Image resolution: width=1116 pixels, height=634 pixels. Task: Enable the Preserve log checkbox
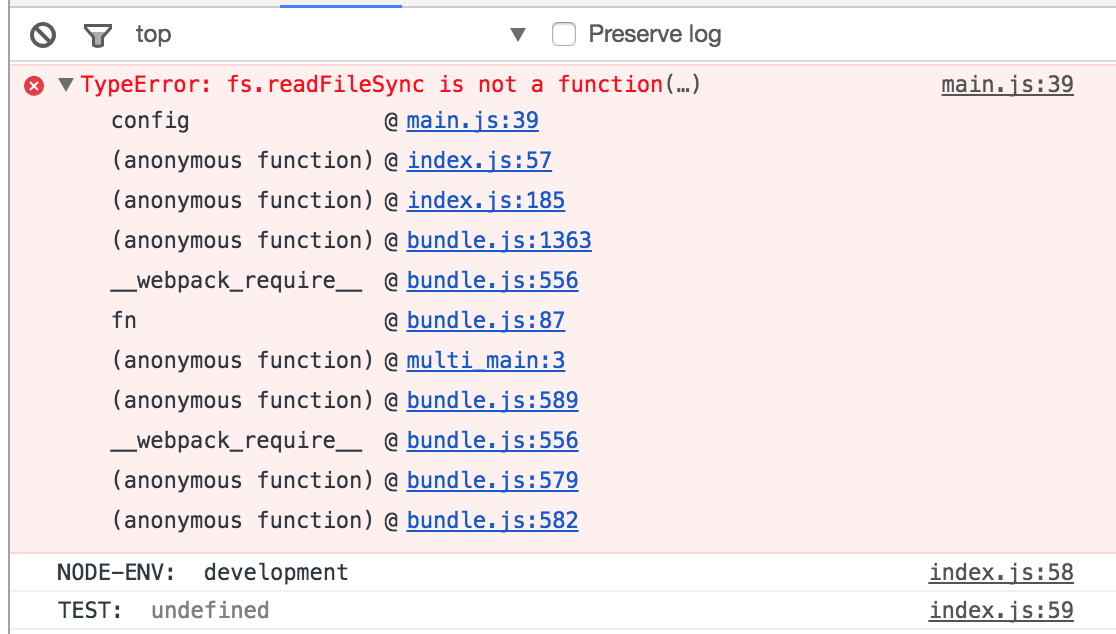pyautogui.click(x=564, y=35)
